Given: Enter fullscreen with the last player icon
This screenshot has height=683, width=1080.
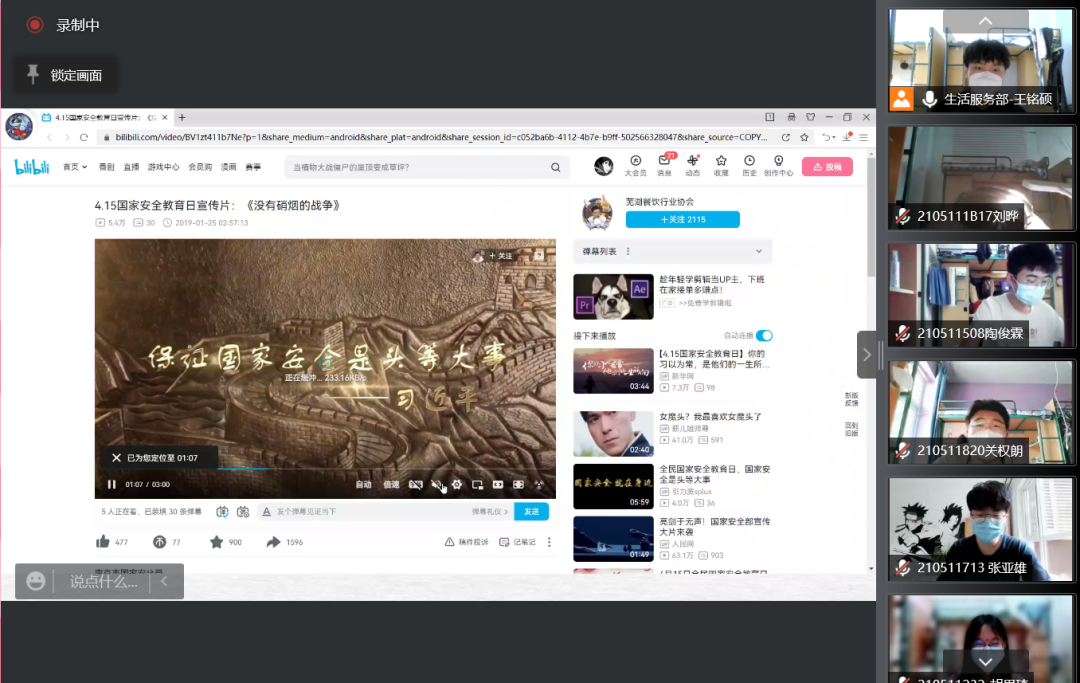Looking at the screenshot, I should click(x=539, y=485).
